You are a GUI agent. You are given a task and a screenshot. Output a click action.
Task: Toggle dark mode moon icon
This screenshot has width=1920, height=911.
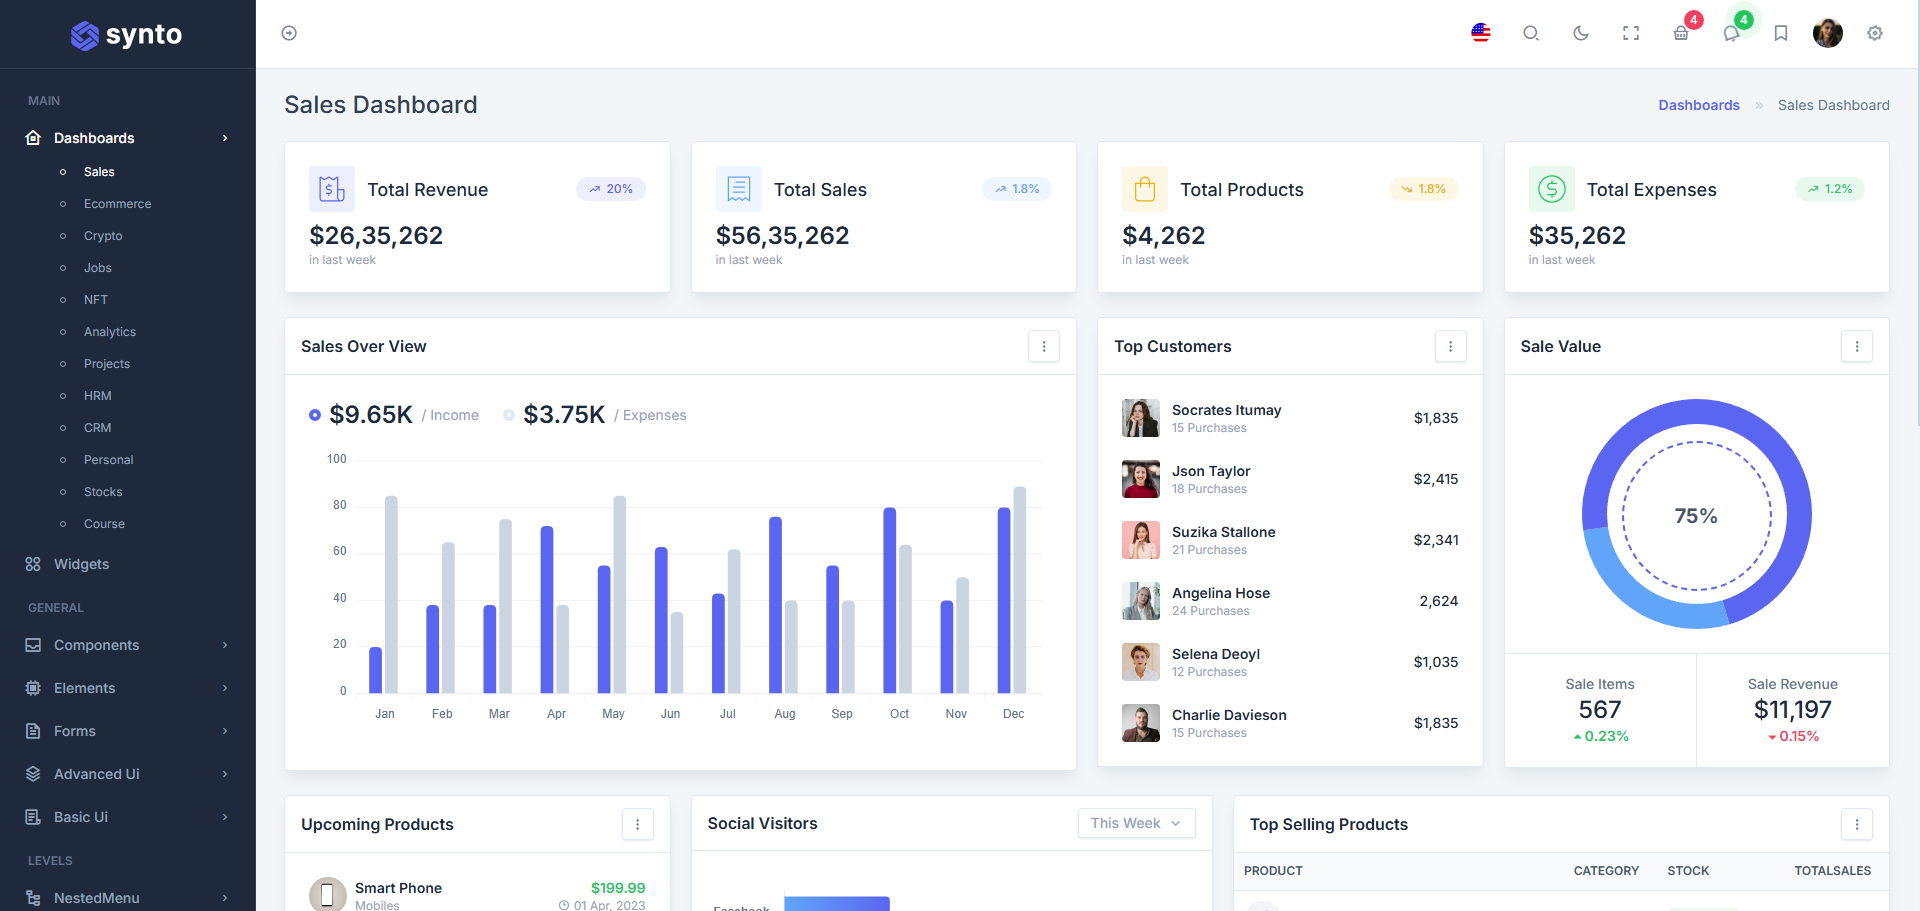click(1581, 33)
